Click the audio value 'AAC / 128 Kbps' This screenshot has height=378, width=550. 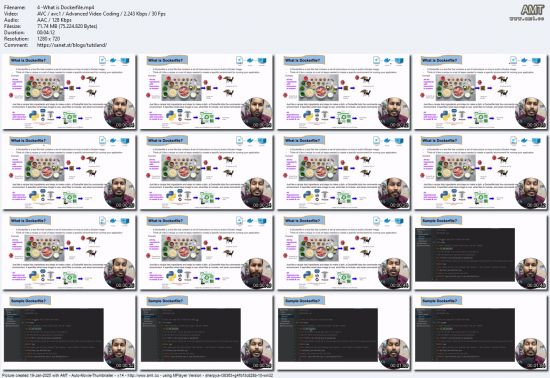coord(54,20)
